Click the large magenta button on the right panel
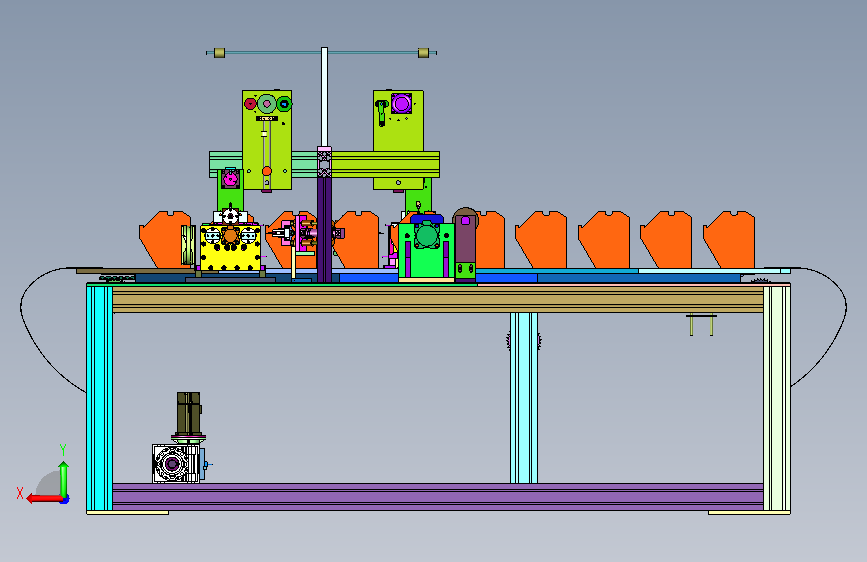Screen dimensions: 867x562 (x=401, y=103)
